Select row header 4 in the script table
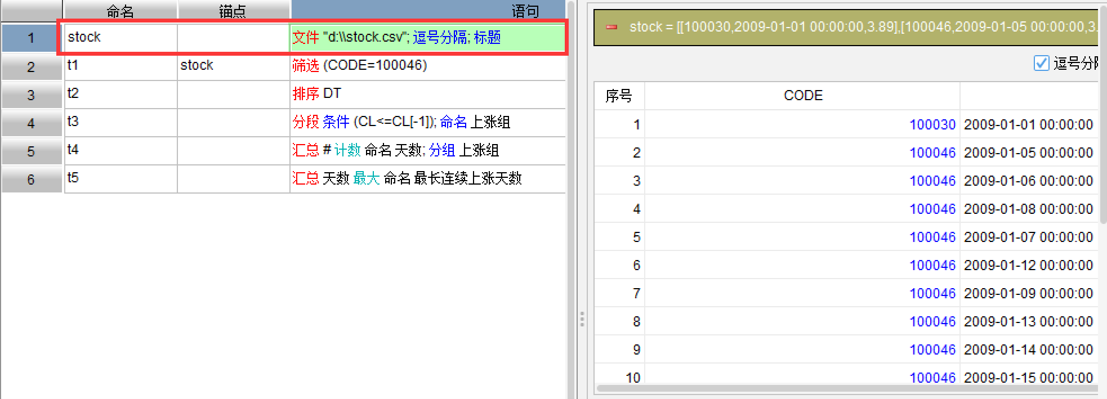Screen dimensions: 1107x399 pyautogui.click(x=31, y=123)
